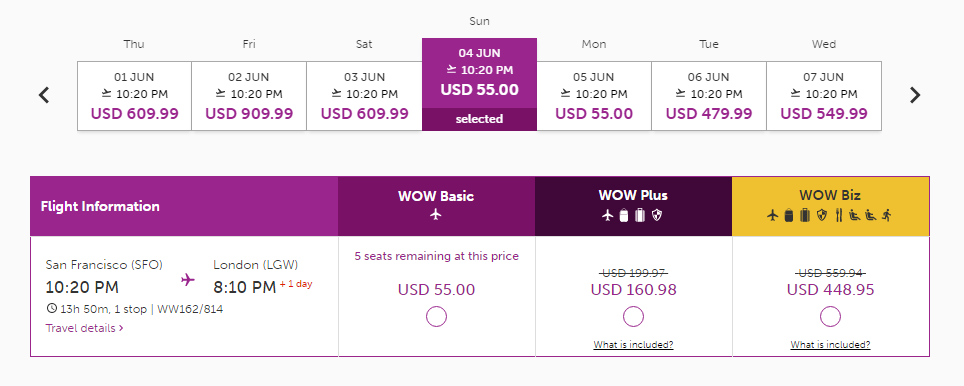Click the meal fork-knife icon in WOW Biz
Screen dimensions: 964x386
838,215
